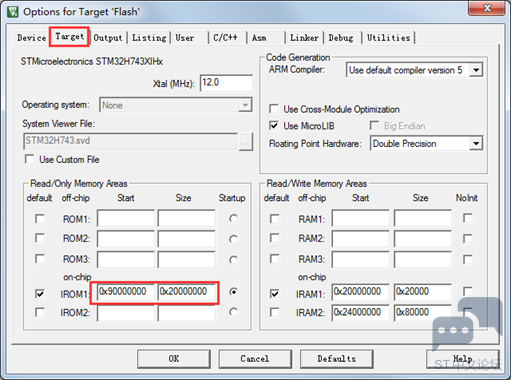Viewport: 511px width, 380px height.
Task: Open the Debug tab
Action: 341,38
